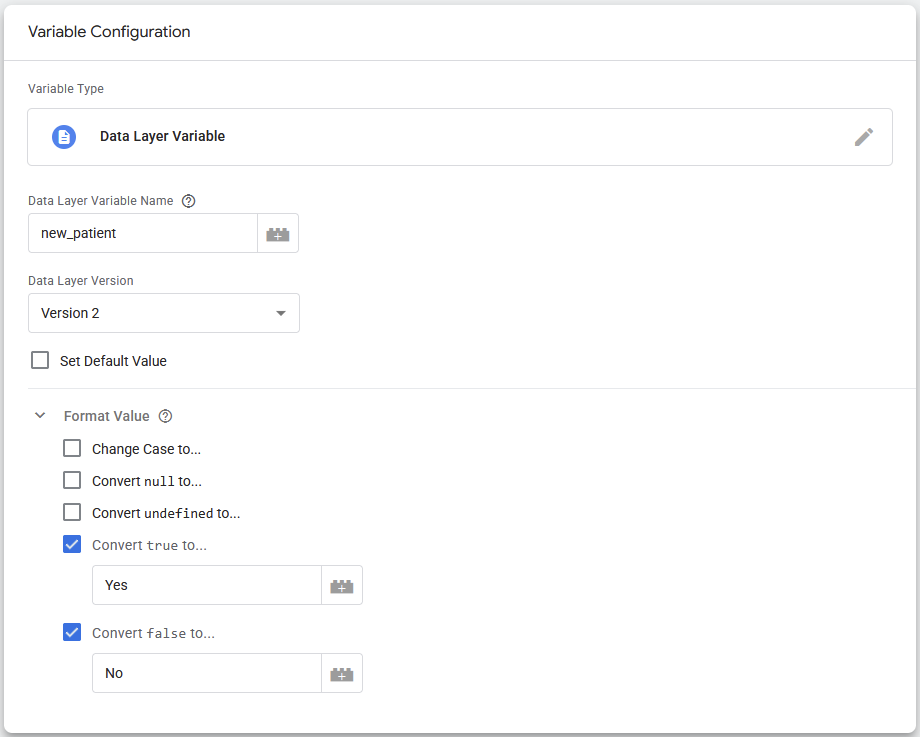Open help icon next to Data Layer Variable Name
The height and width of the screenshot is (737, 920).
pos(188,201)
